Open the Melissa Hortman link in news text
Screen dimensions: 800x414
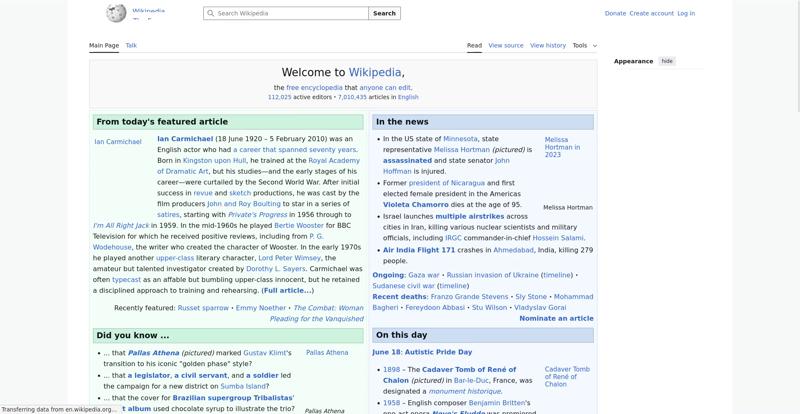[x=462, y=150]
